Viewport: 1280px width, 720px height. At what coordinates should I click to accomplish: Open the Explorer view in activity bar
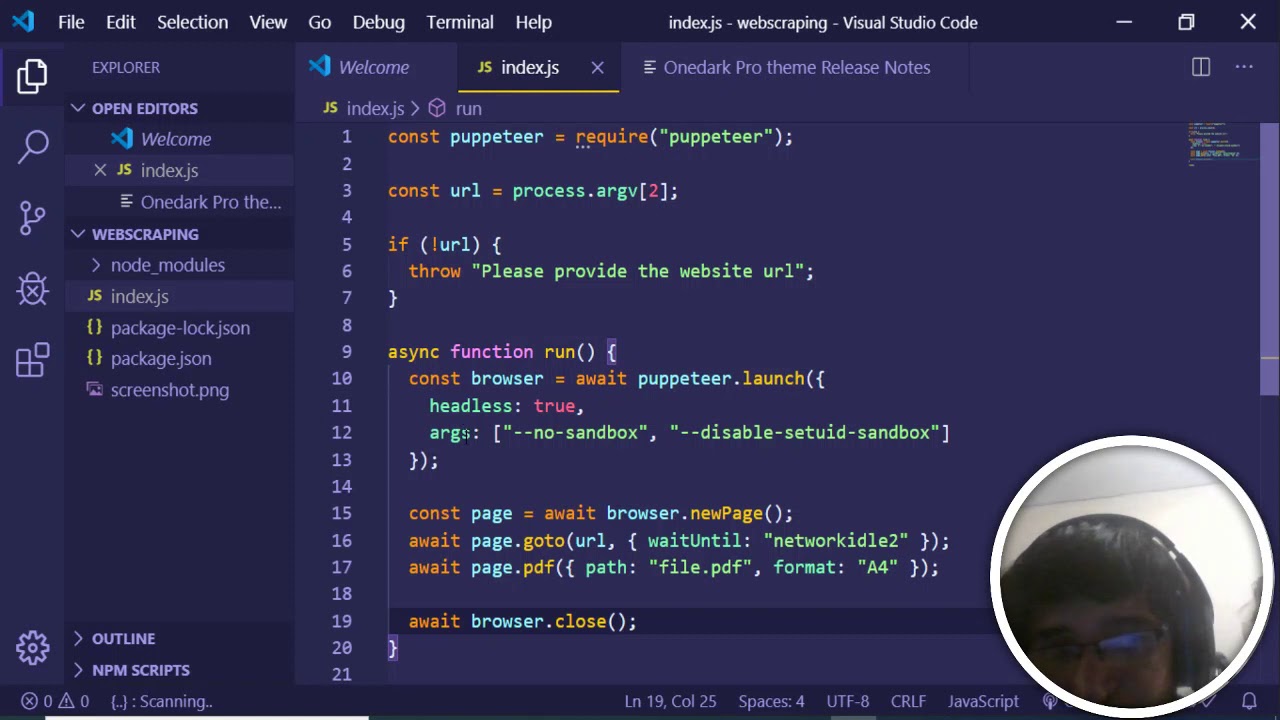coord(32,76)
